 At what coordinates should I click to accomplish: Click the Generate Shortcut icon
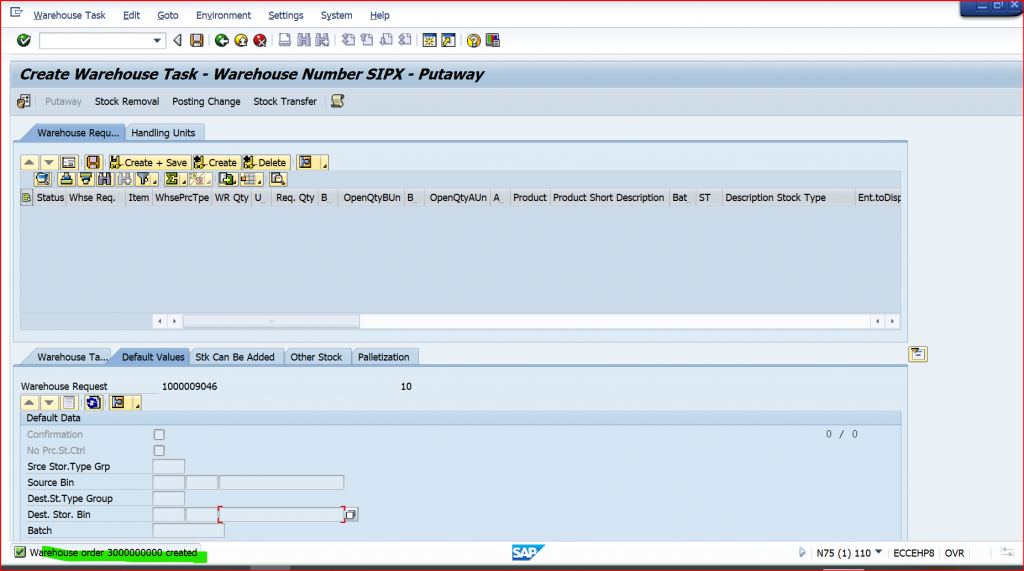(448, 41)
